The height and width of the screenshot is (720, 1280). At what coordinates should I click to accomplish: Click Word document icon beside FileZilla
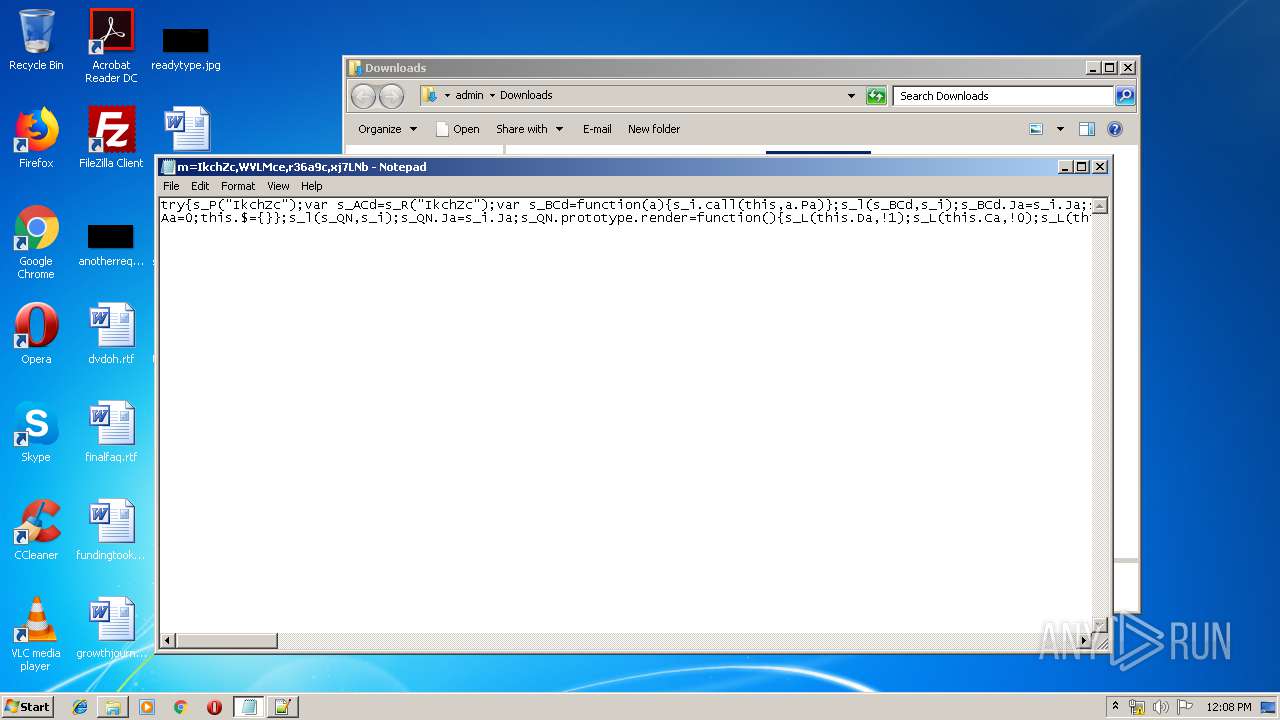[x=186, y=130]
